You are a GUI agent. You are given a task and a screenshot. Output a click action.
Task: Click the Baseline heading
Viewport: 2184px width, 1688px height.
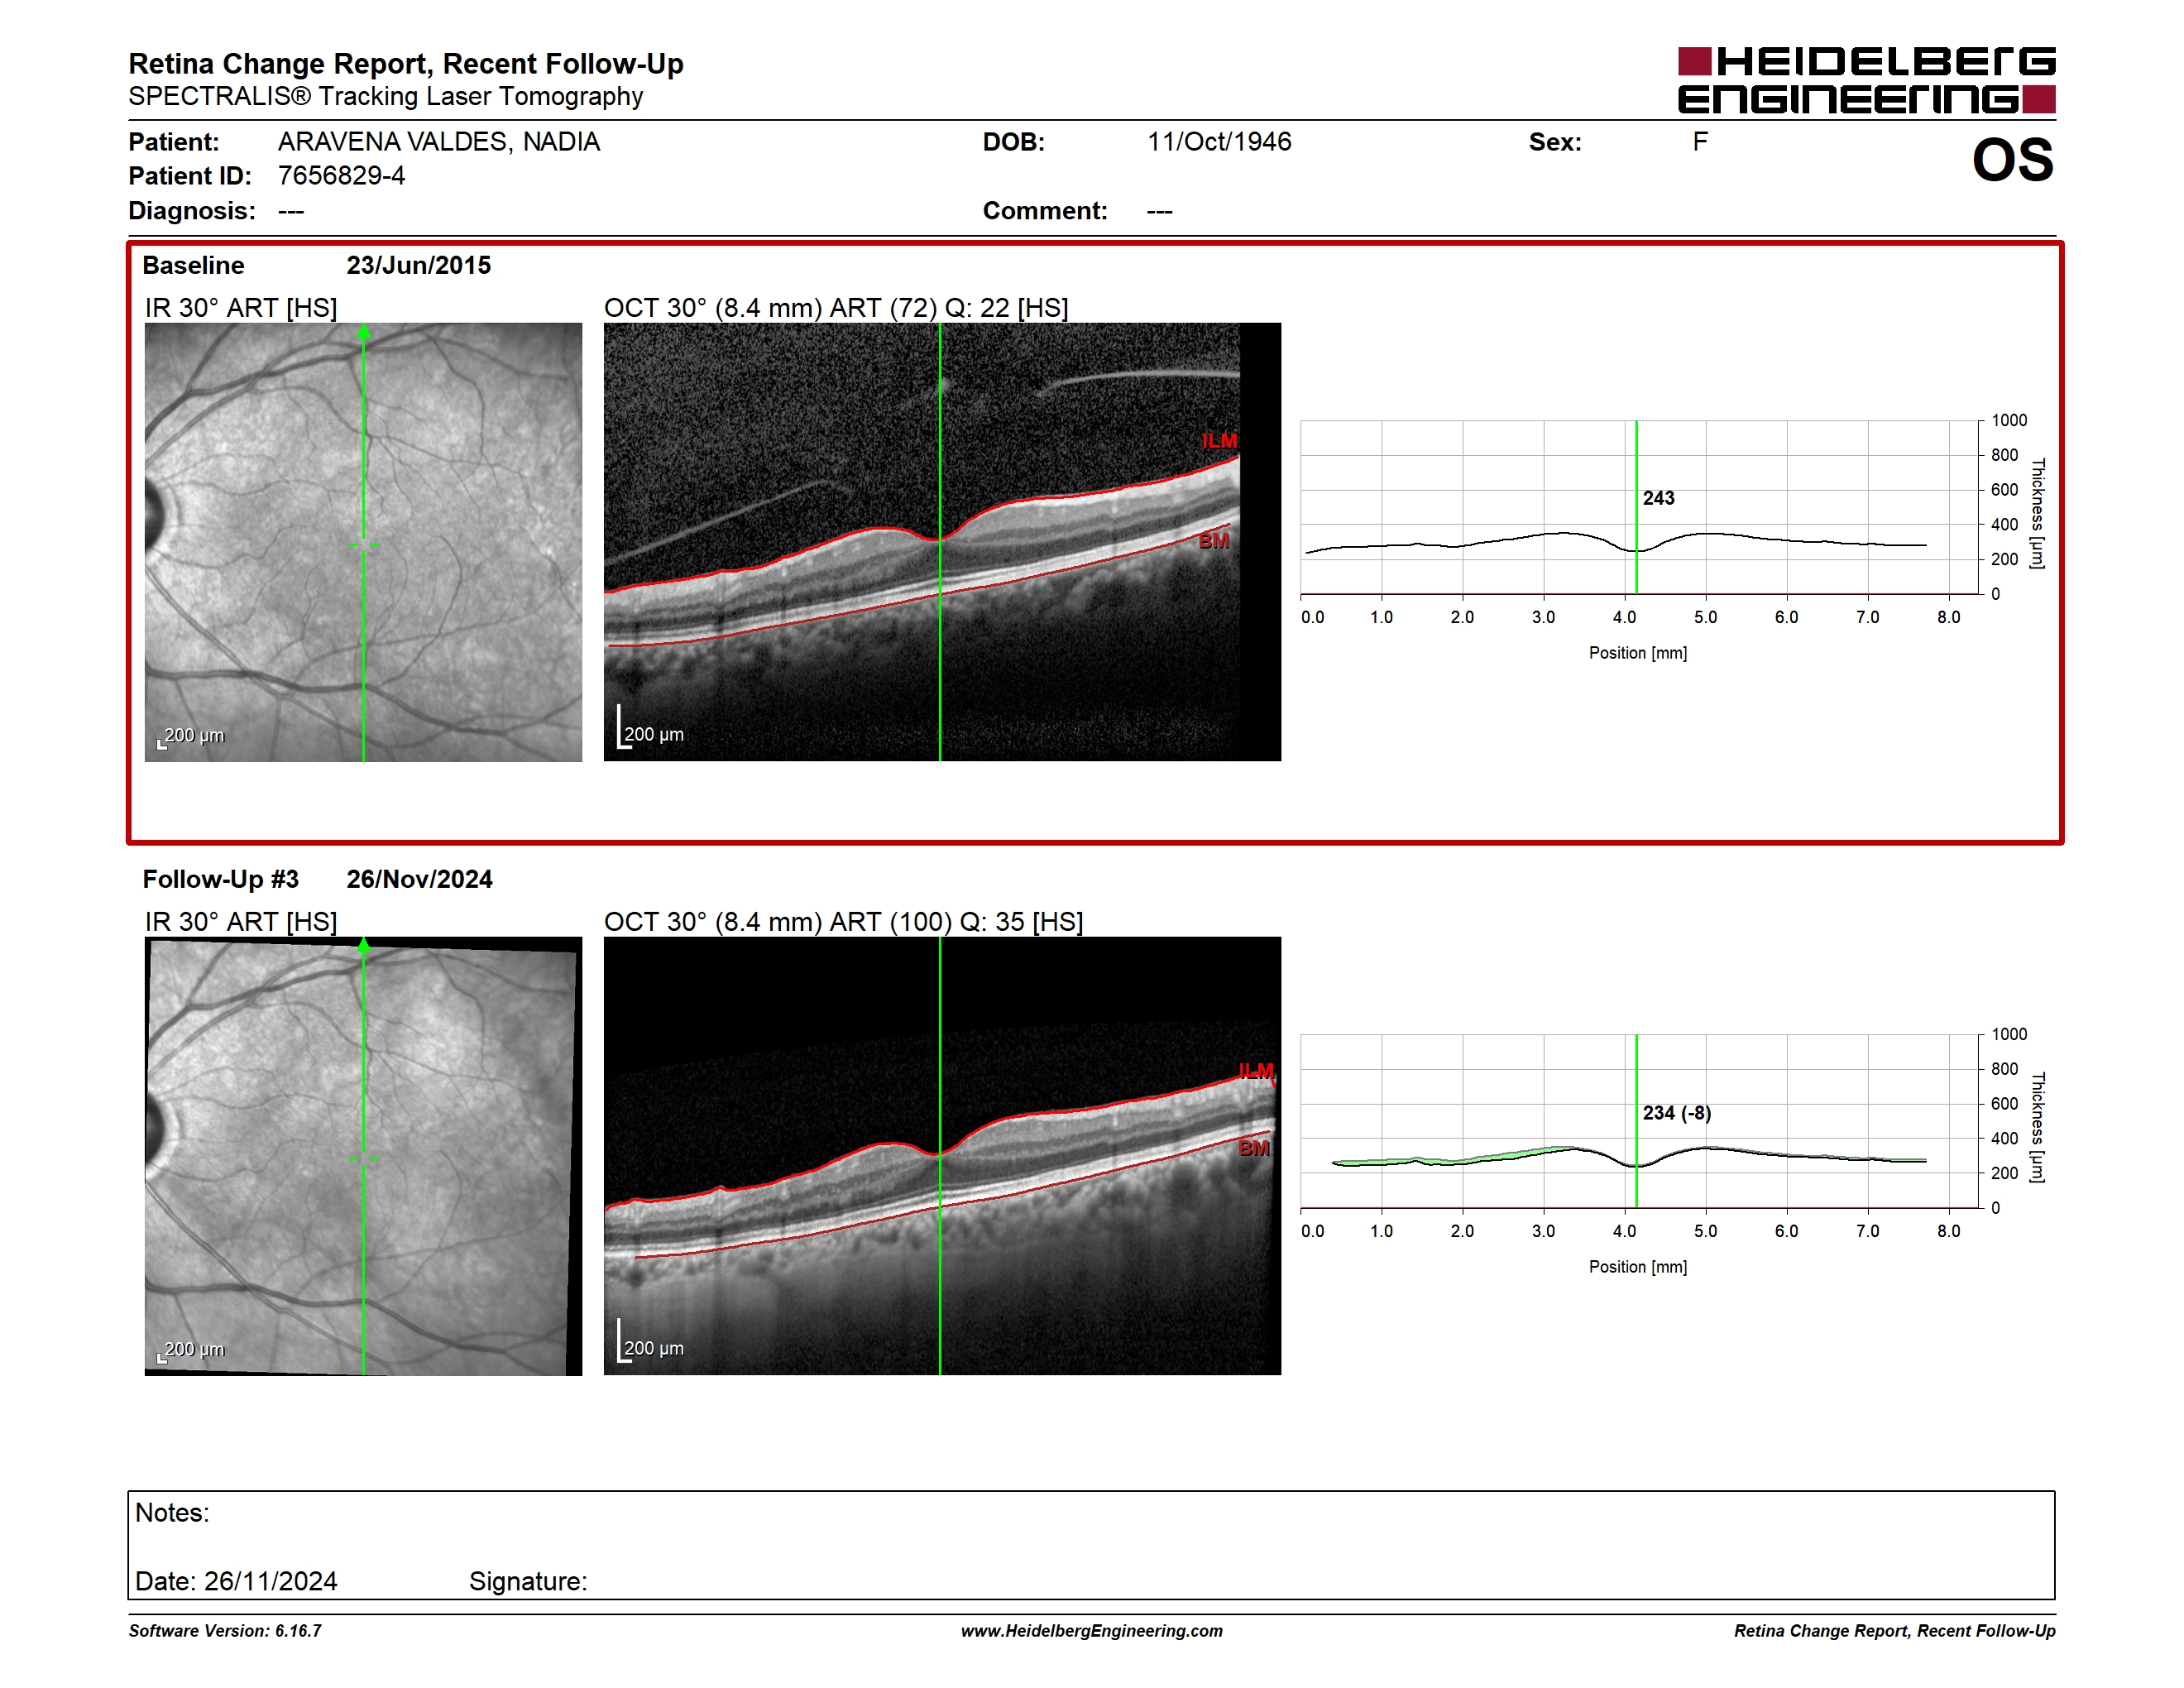click(193, 265)
